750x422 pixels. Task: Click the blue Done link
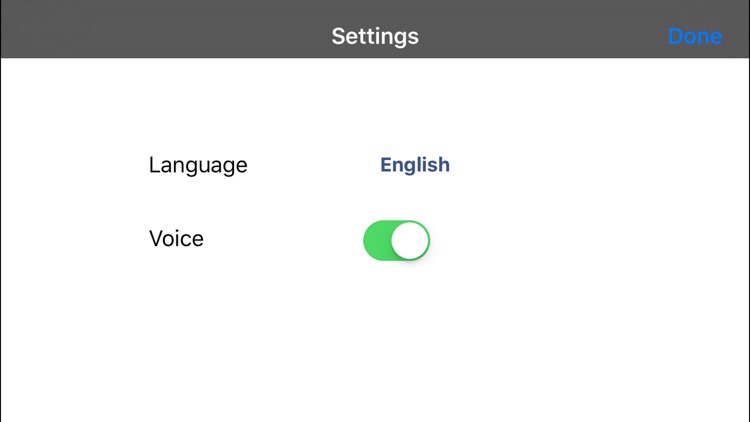pos(695,36)
